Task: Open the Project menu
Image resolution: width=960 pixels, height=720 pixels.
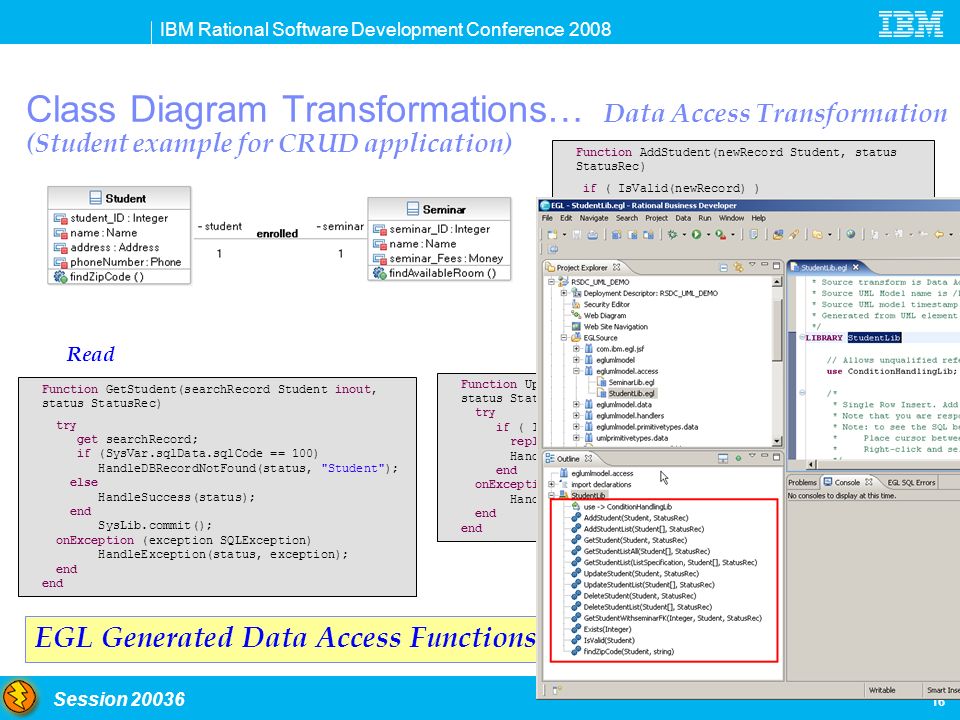Action: [x=656, y=218]
